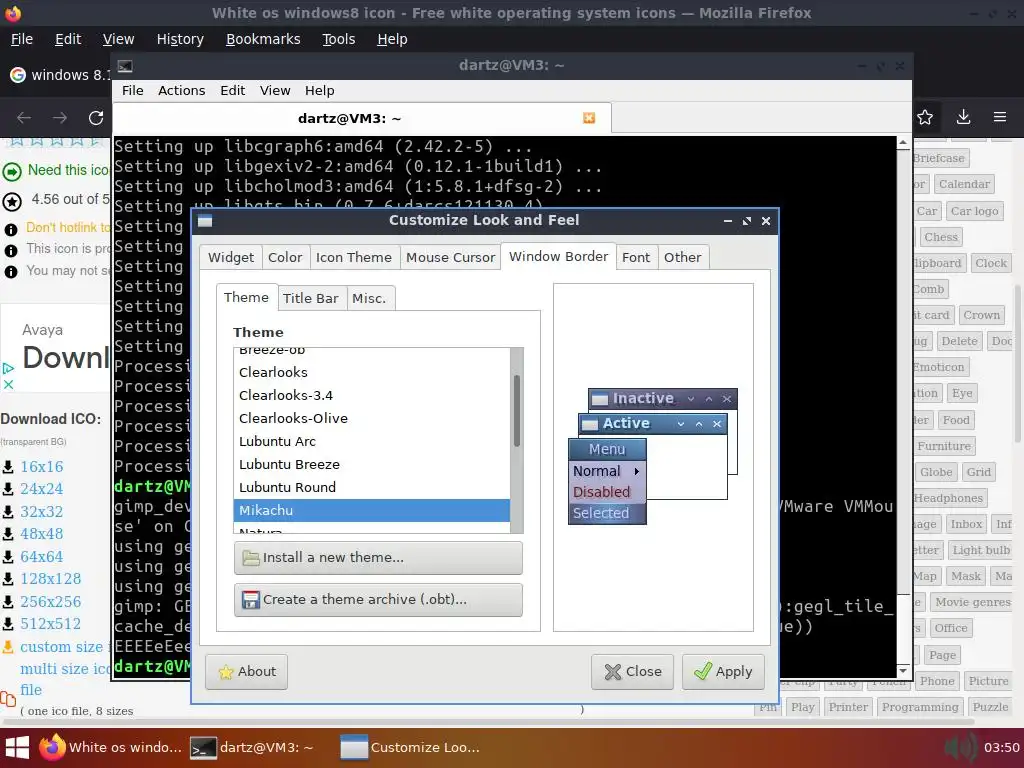Viewport: 1024px width, 768px height.
Task: Select Clearlooks theme in list
Action: click(372, 372)
